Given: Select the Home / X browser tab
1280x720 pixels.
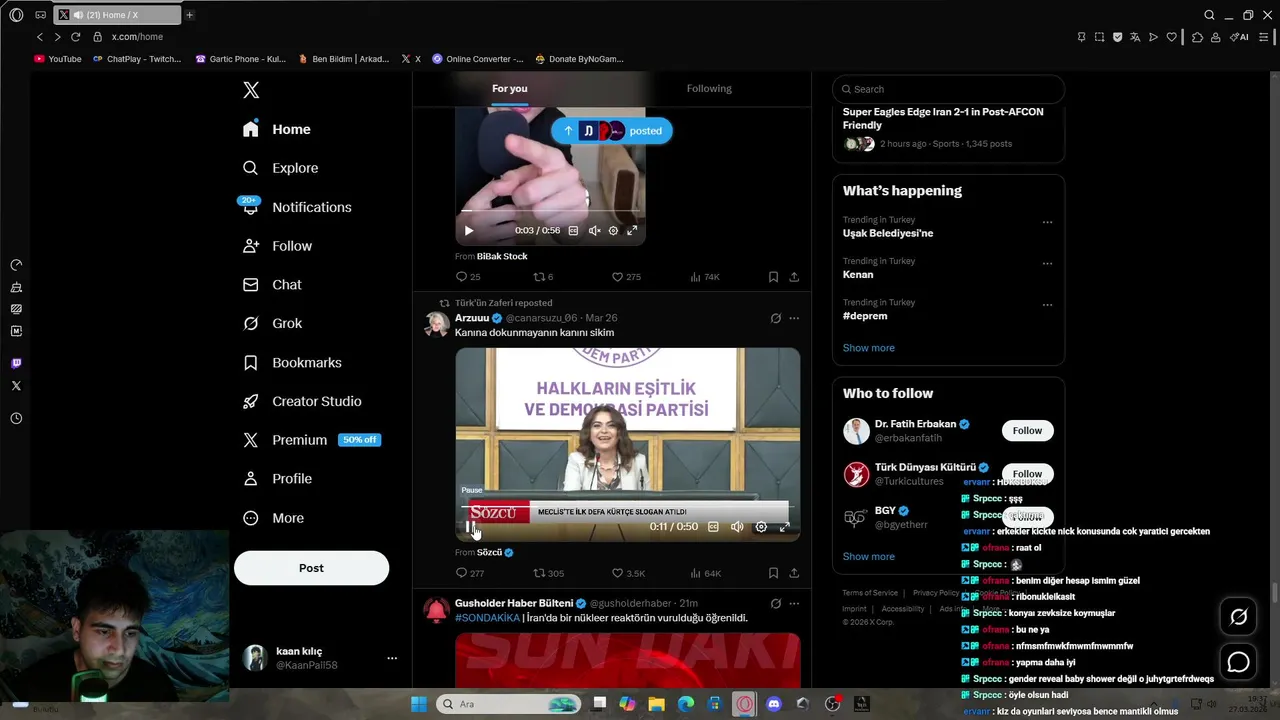Looking at the screenshot, I should tap(115, 15).
